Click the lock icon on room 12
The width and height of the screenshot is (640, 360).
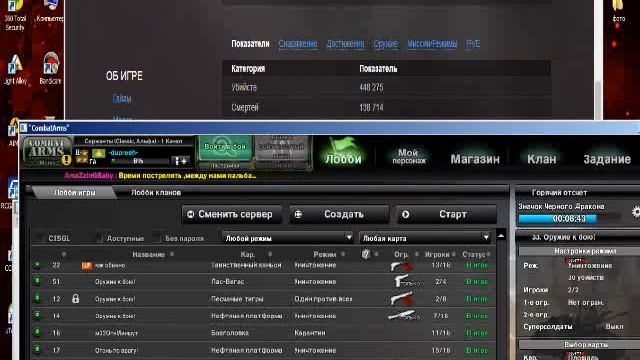[76, 299]
